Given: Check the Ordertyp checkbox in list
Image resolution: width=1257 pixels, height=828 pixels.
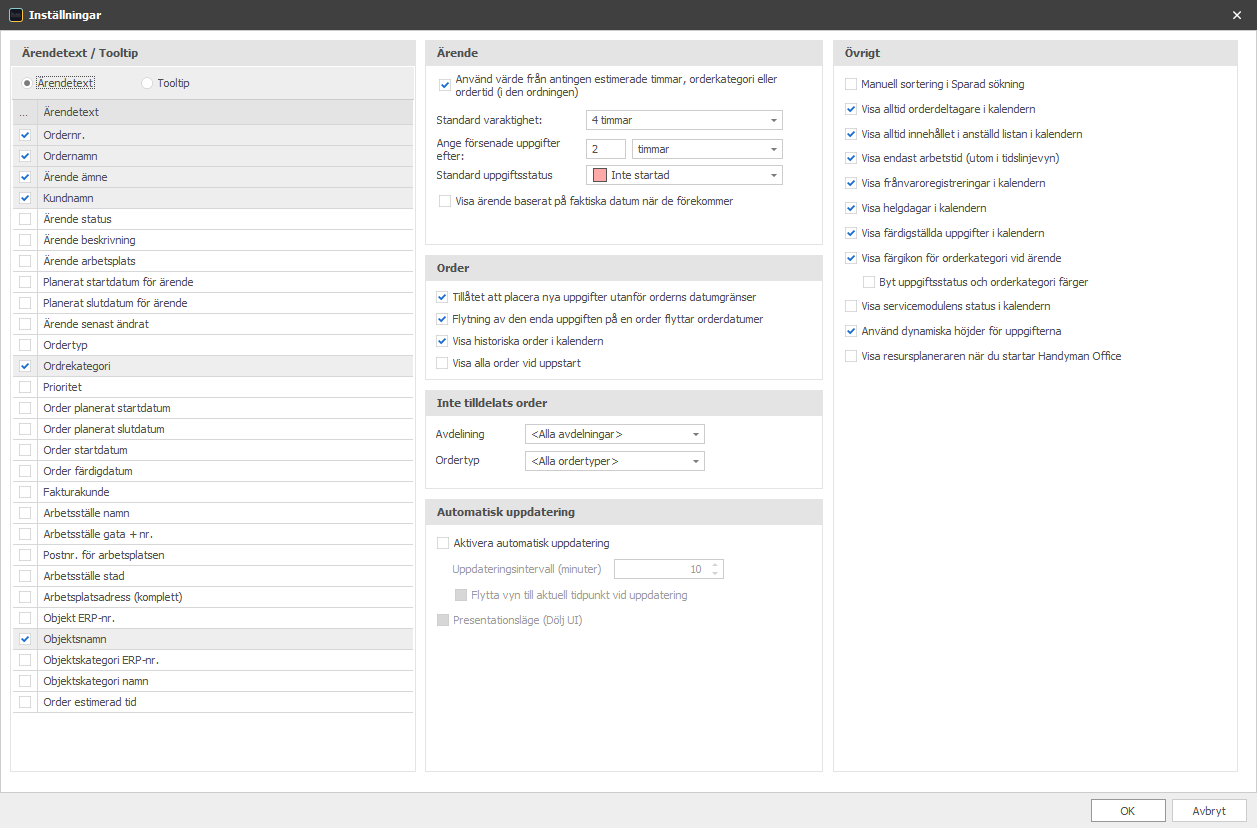Looking at the screenshot, I should (x=25, y=345).
